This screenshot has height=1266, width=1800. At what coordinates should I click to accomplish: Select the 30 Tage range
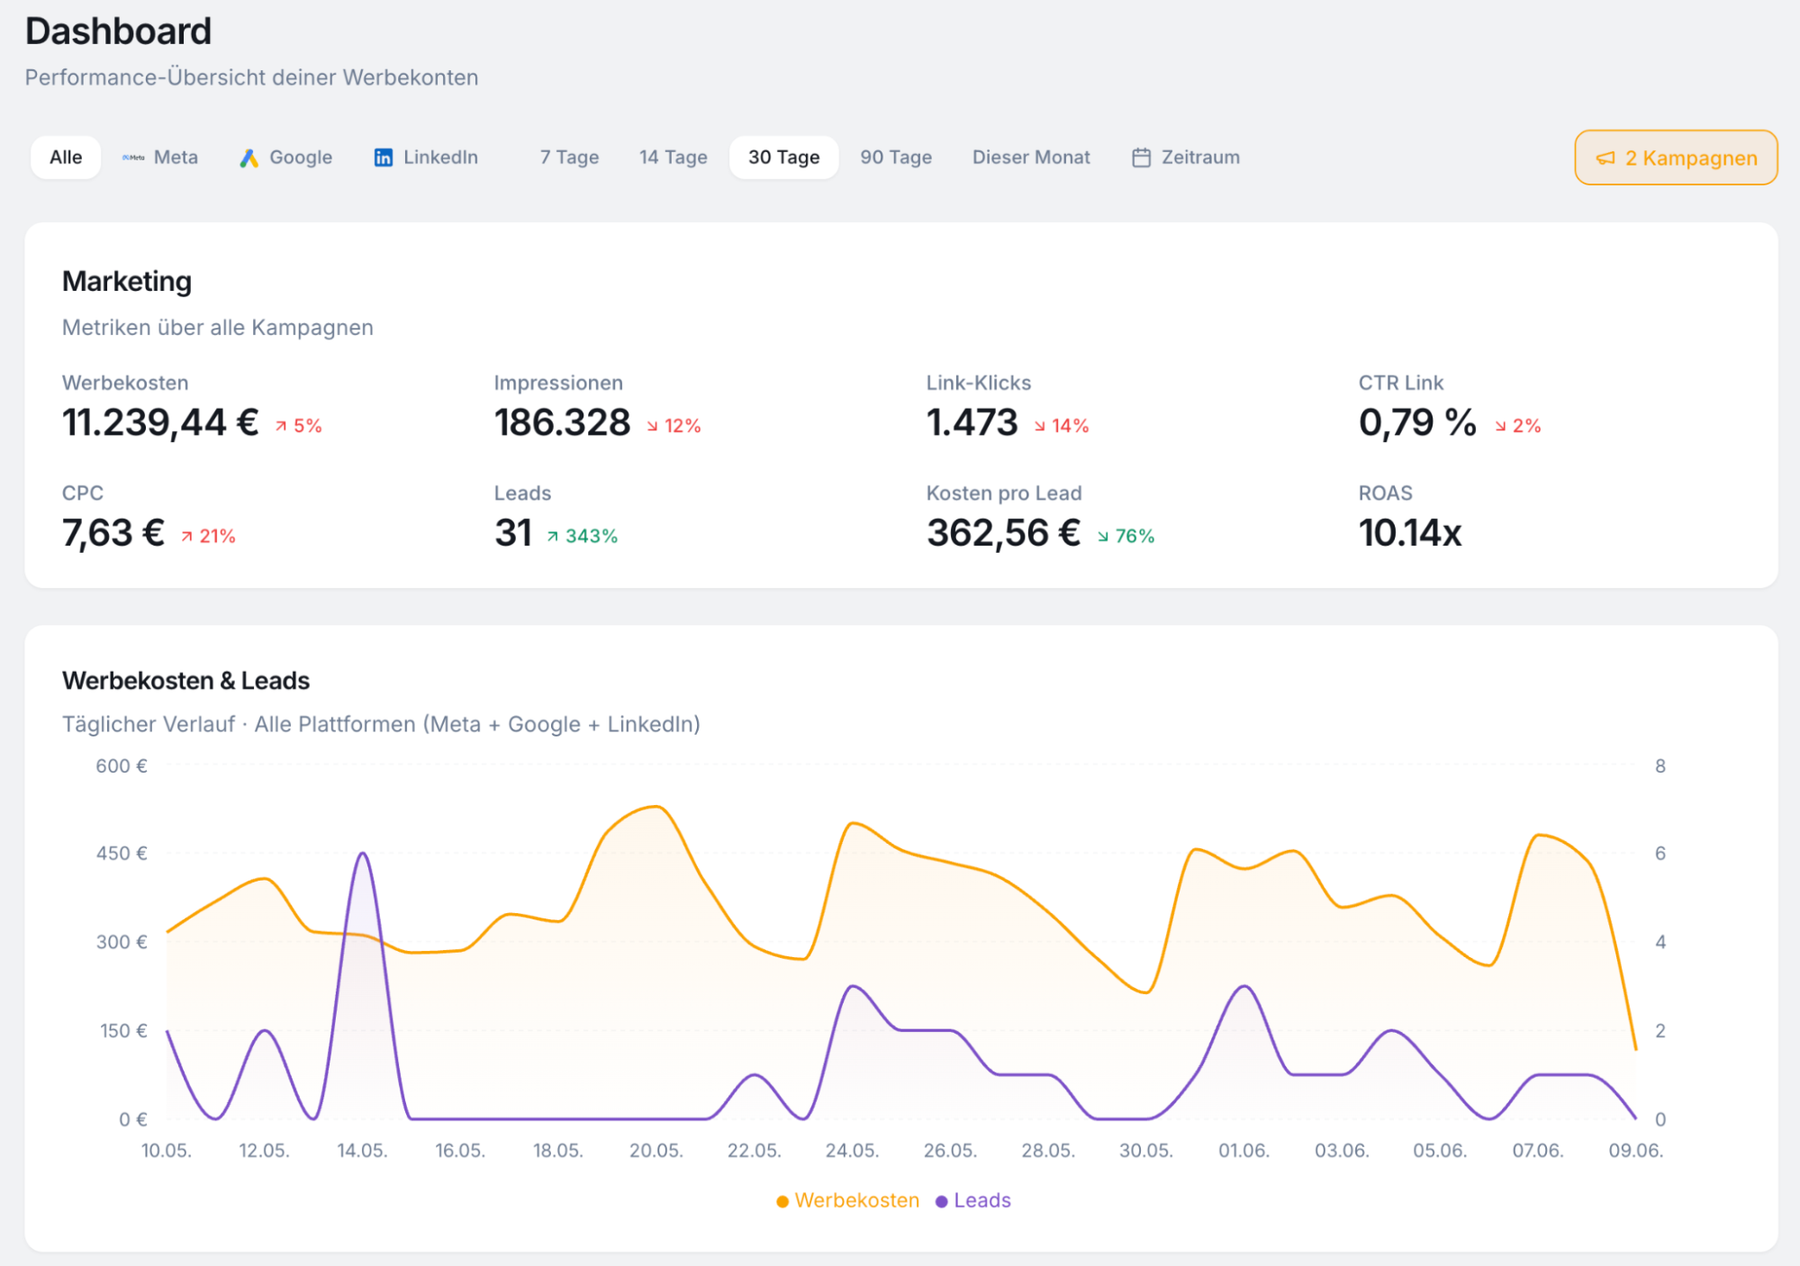coord(784,157)
